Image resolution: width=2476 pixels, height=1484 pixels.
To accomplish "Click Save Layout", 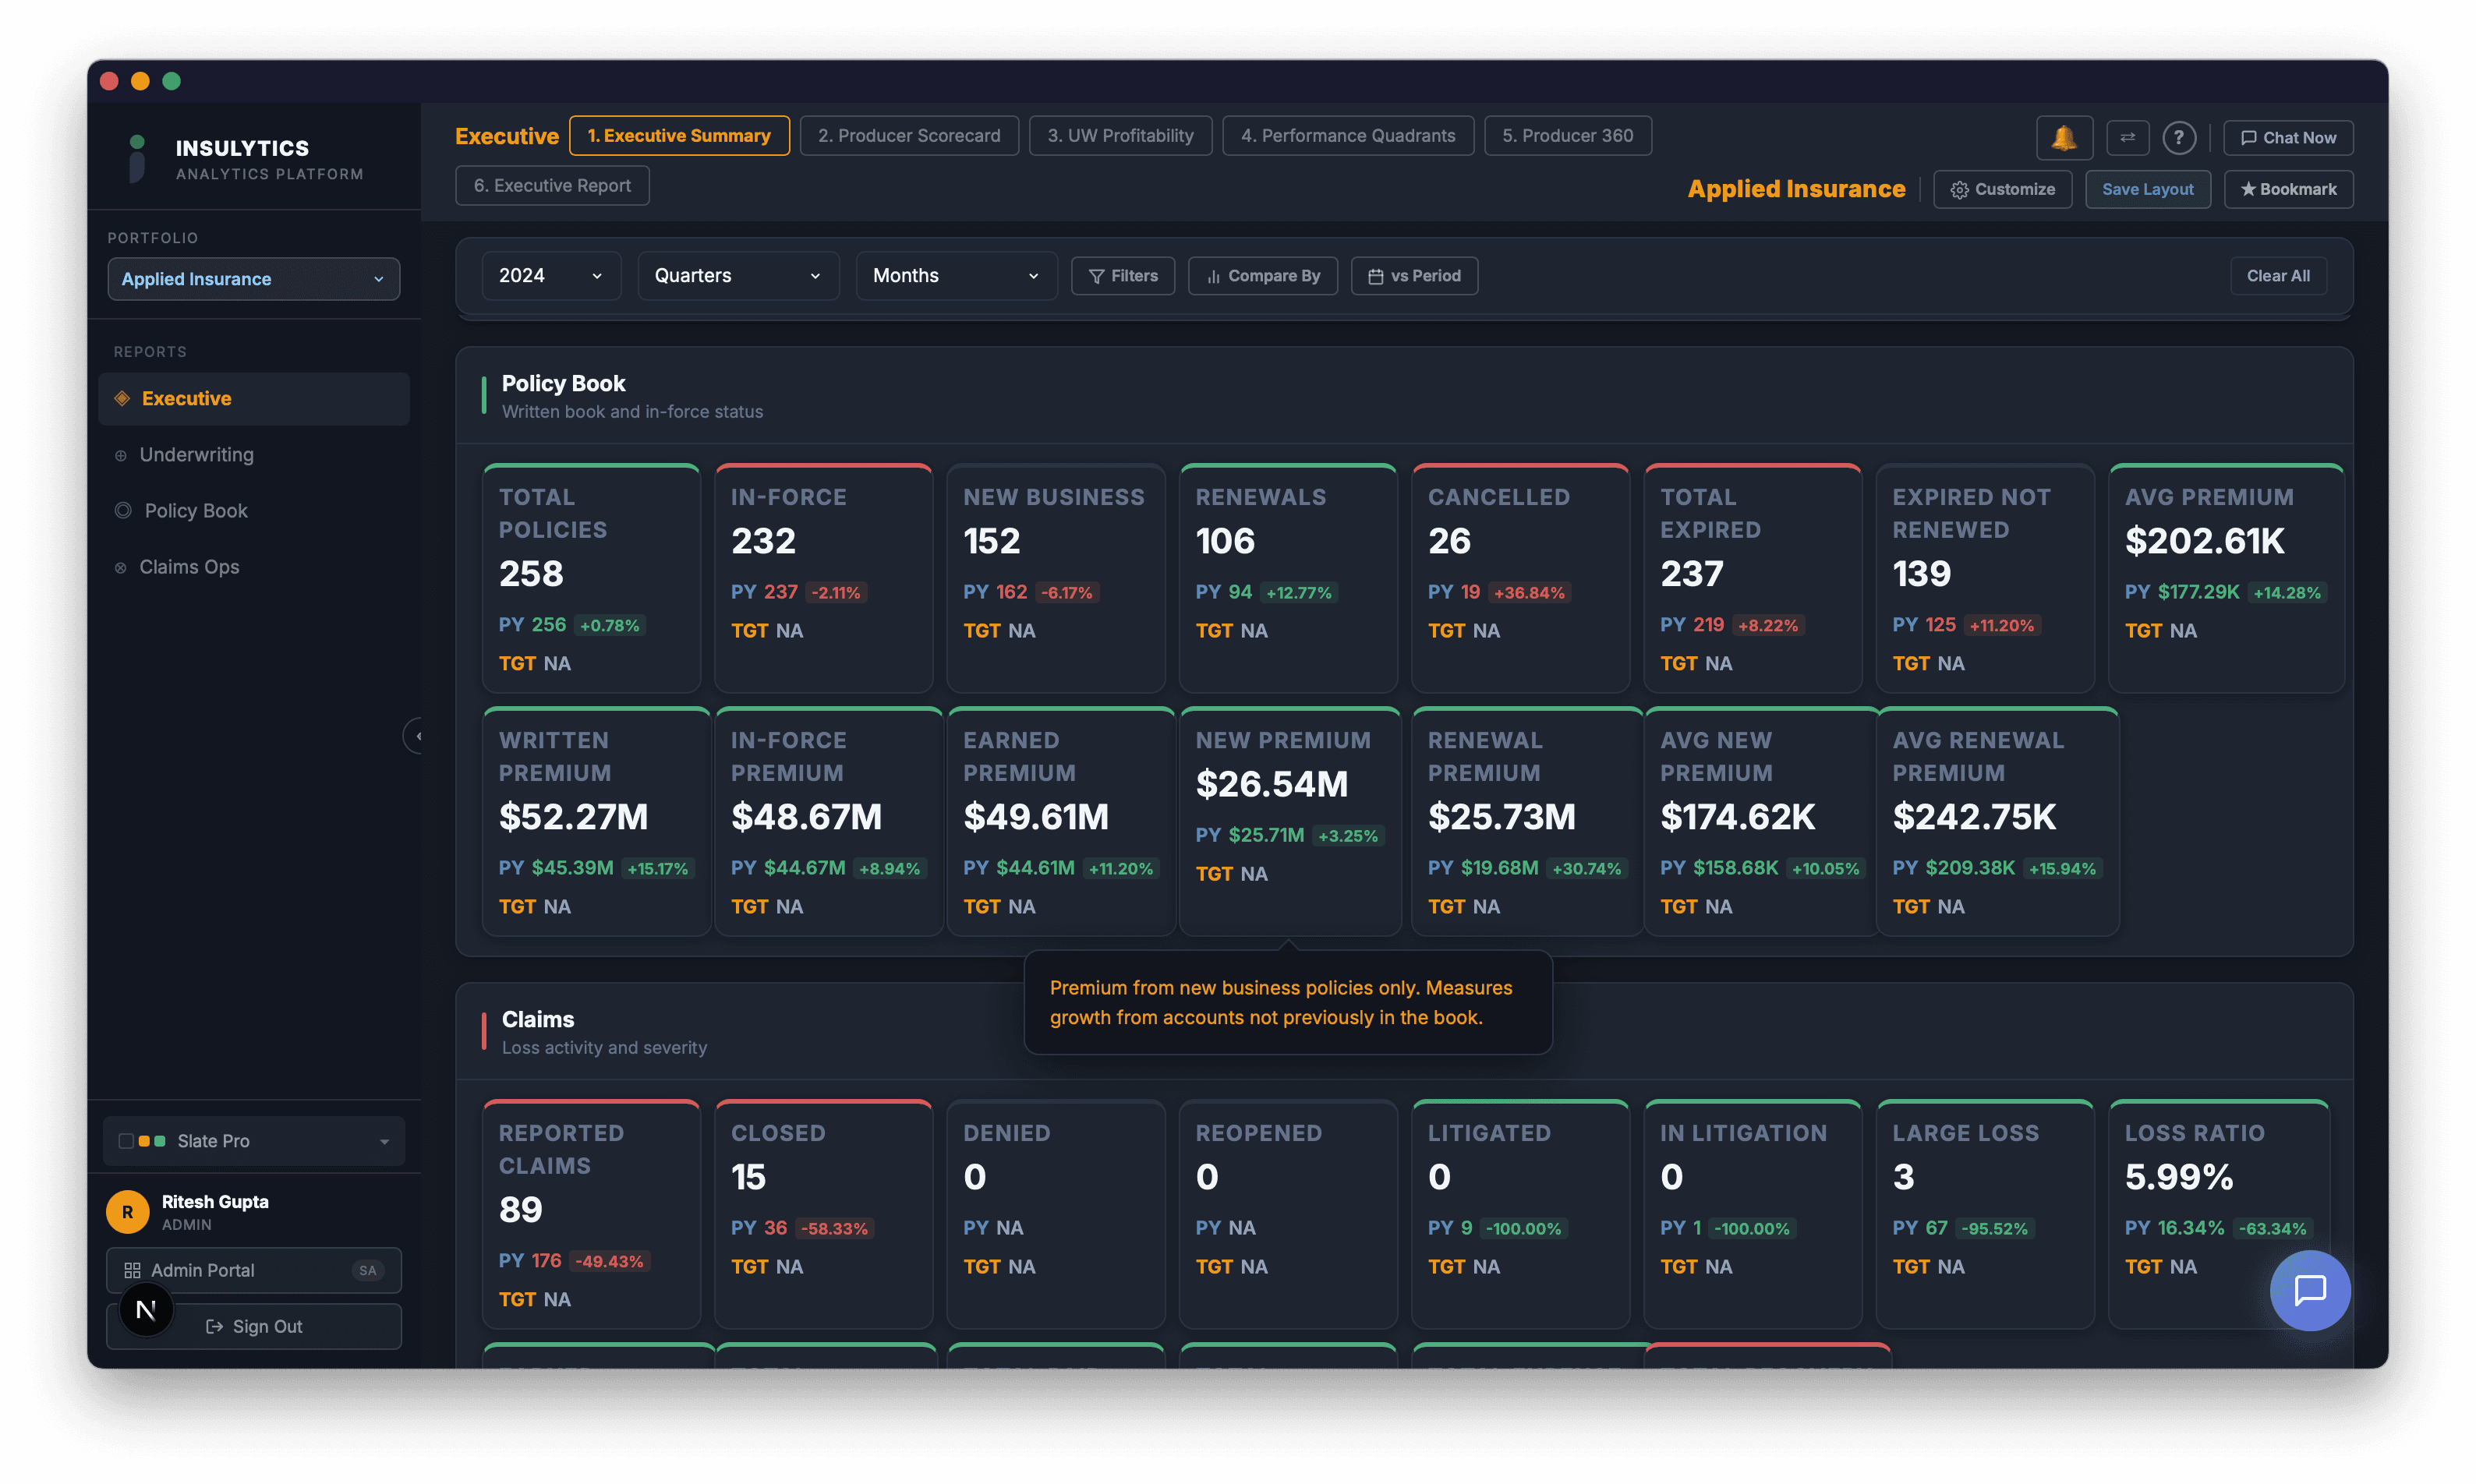I will tap(2147, 189).
